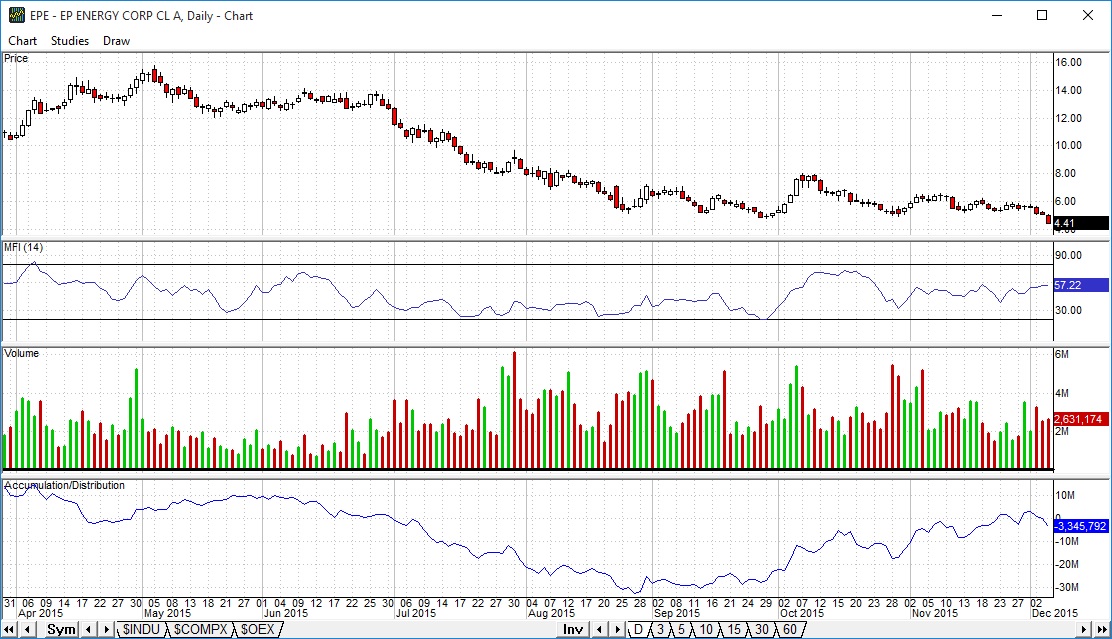
Task: Switch to the 30 minute interval tab
Action: 762,630
